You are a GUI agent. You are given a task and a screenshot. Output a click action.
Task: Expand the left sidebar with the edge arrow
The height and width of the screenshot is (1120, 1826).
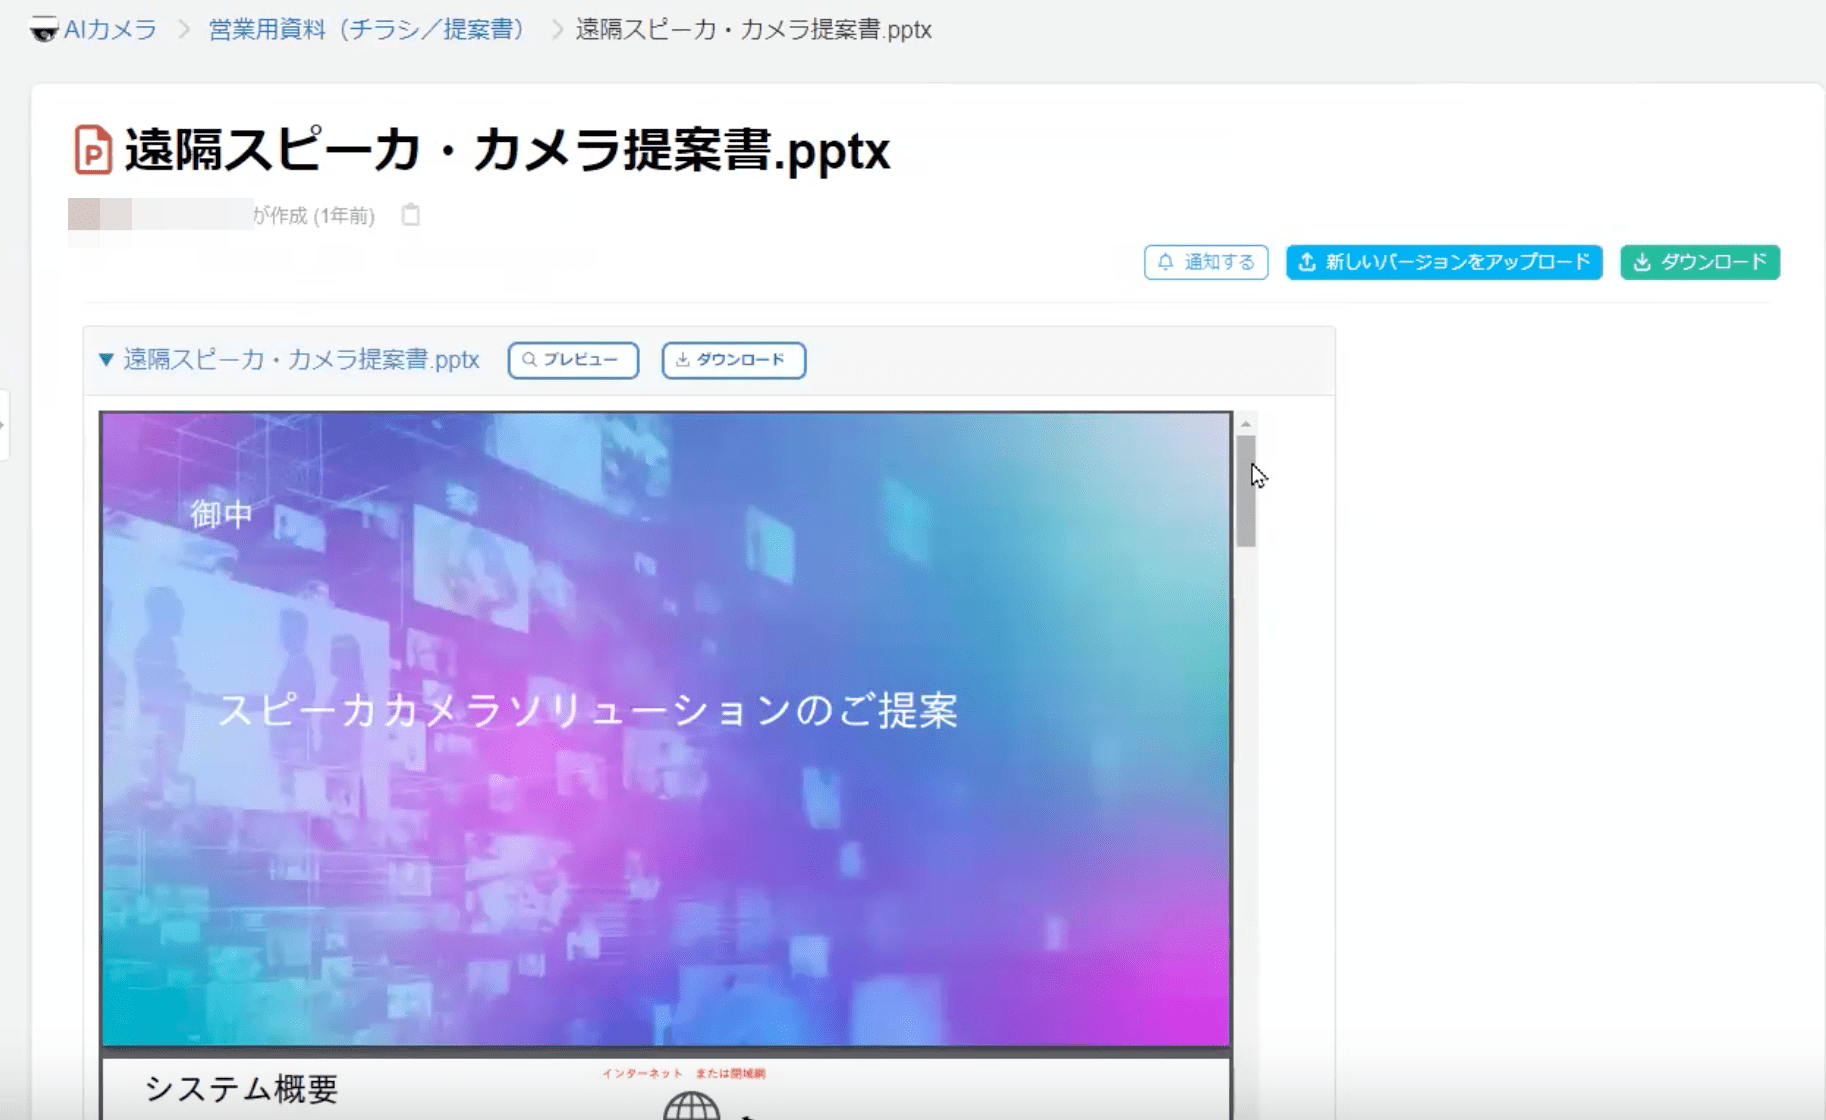[x=6, y=425]
